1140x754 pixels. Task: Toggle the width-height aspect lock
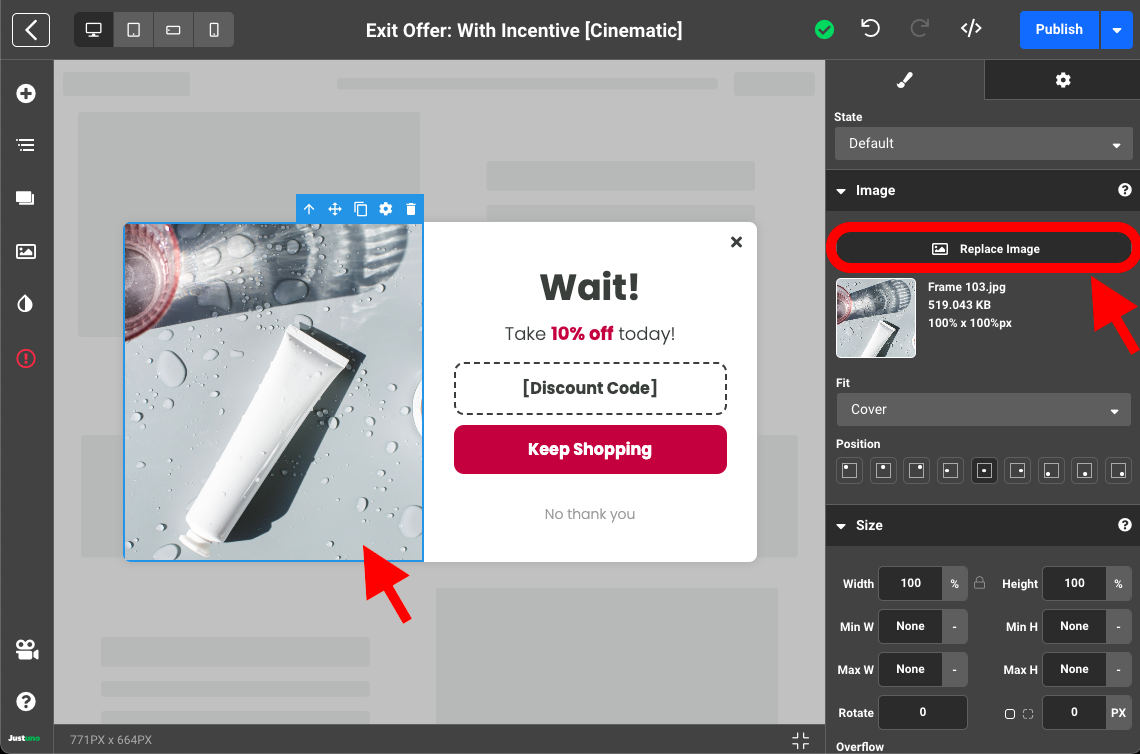980,583
